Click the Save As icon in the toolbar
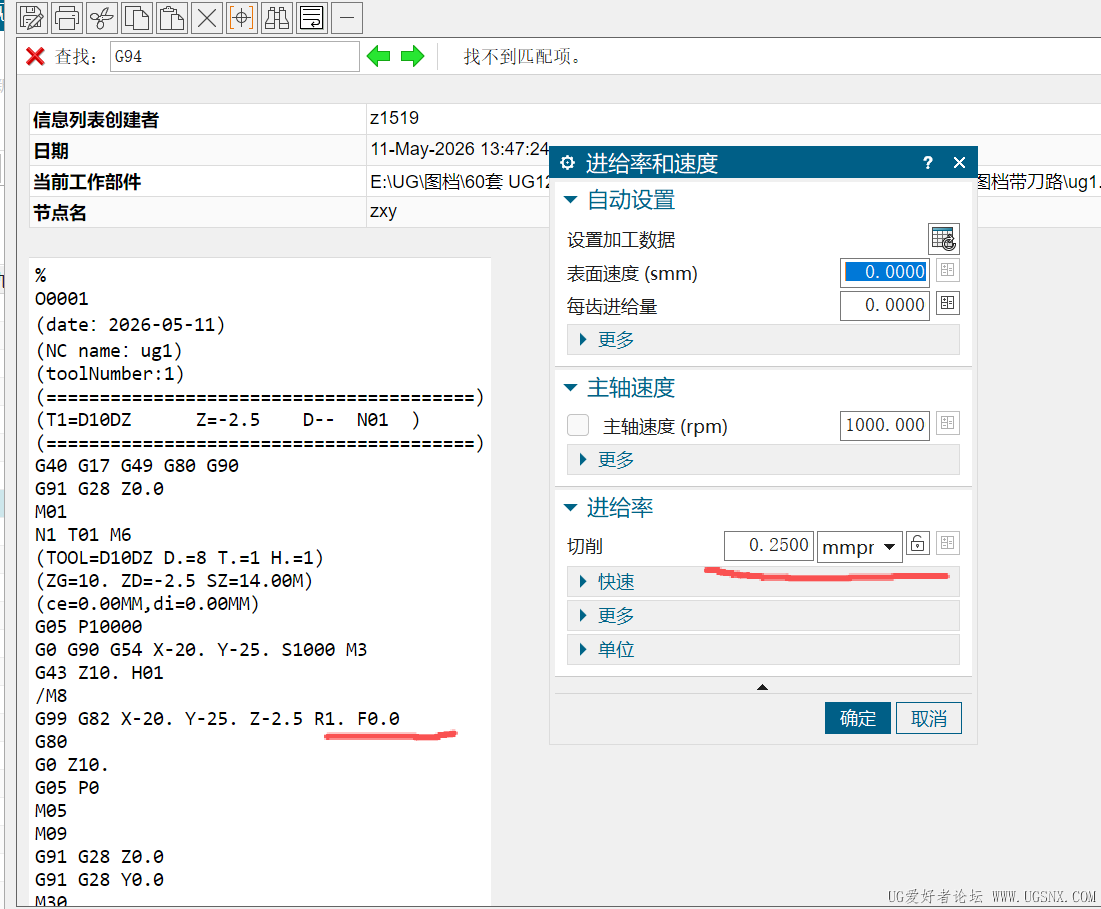The height and width of the screenshot is (909, 1101). click(32, 18)
